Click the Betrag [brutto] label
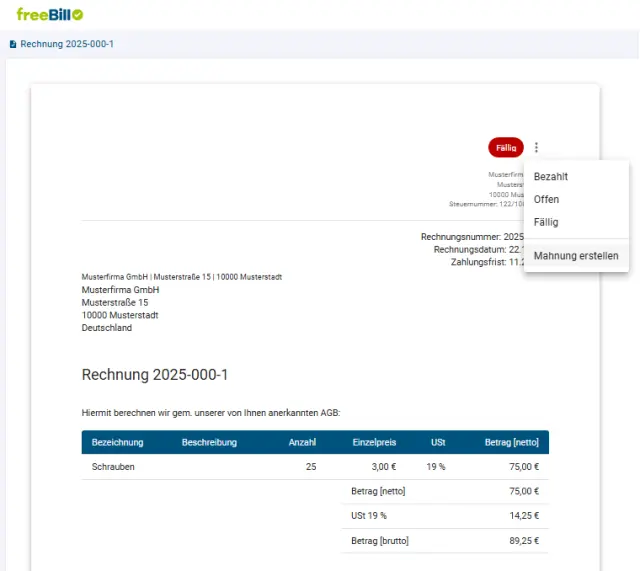The height and width of the screenshot is (571, 640). tap(380, 541)
